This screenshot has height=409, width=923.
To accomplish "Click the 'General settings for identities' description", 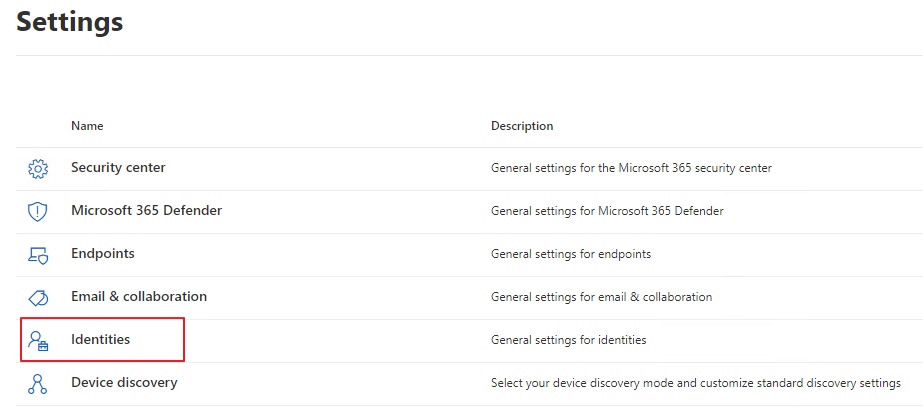I will [569, 340].
